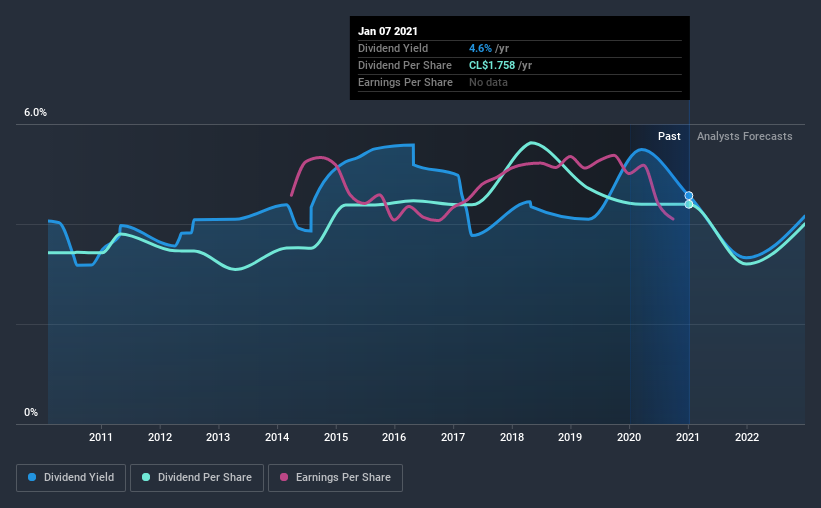Click the teal Dividend Per Share data point marker

click(689, 204)
